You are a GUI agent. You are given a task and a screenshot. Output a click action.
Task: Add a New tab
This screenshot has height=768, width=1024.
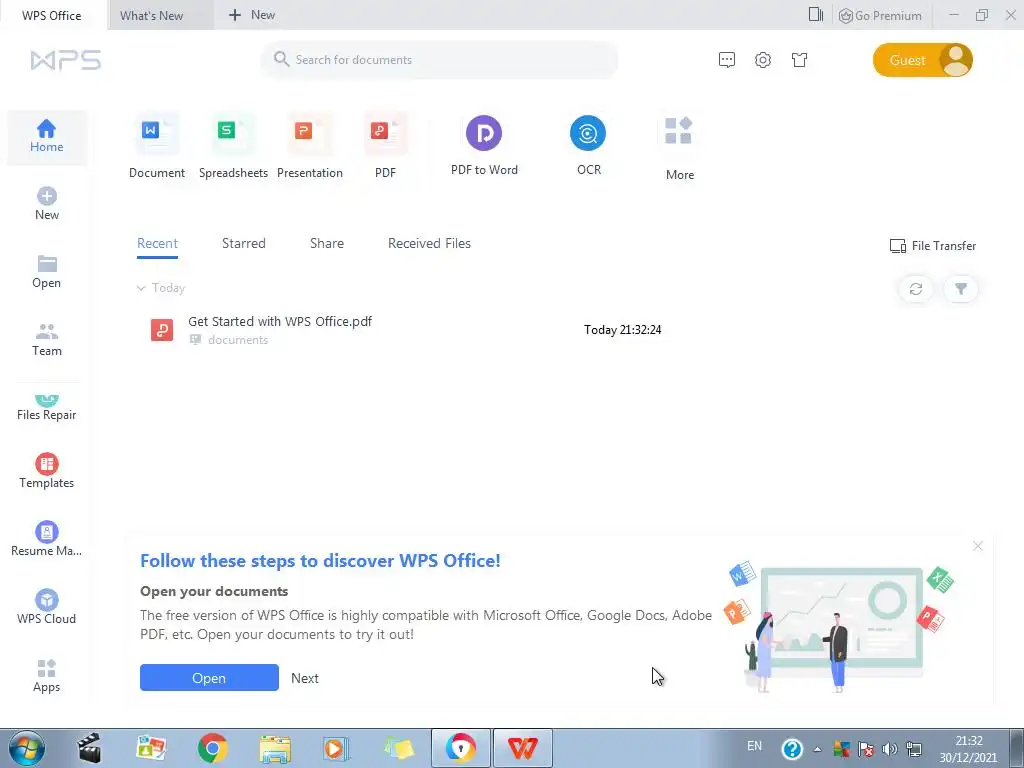251,15
